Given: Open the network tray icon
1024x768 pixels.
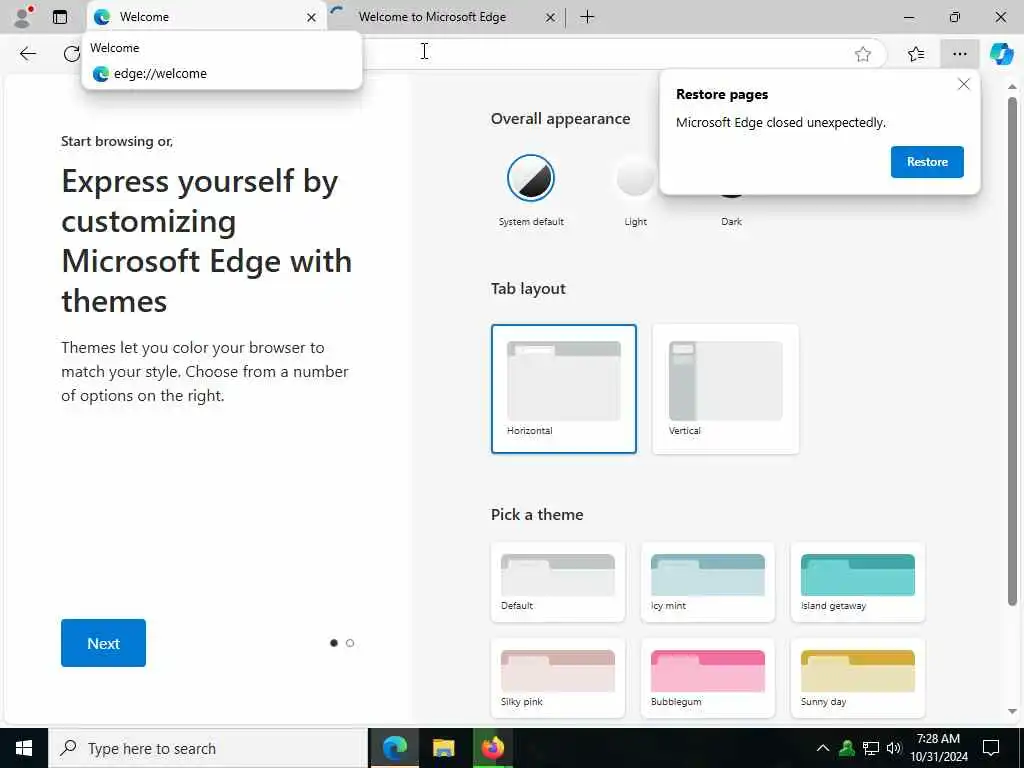Looking at the screenshot, I should click(871, 748).
